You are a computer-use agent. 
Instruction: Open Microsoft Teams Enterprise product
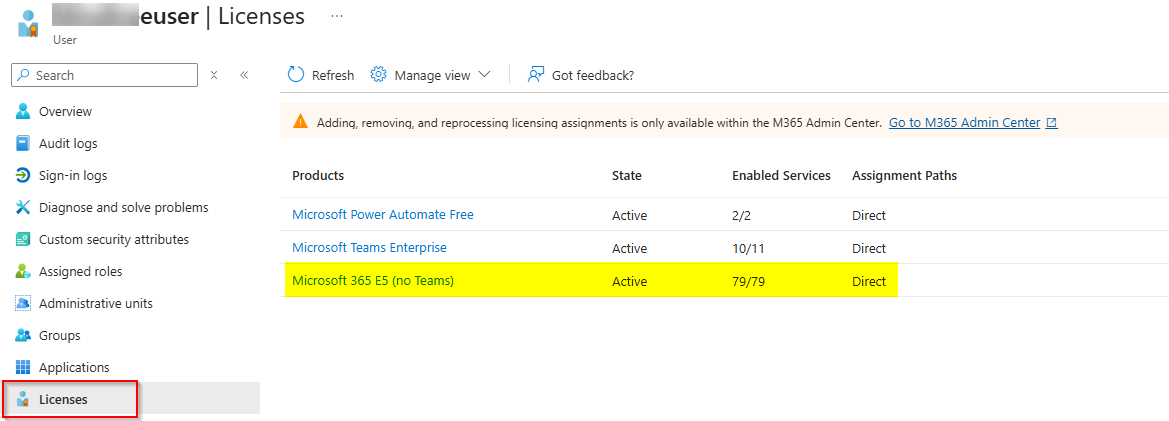pos(369,247)
